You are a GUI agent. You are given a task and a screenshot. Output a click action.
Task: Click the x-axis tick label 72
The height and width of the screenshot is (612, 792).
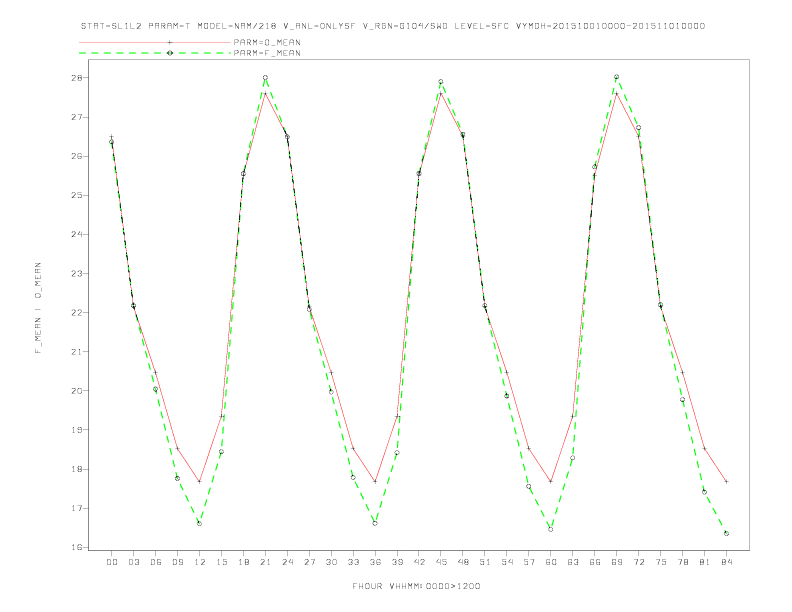[638, 562]
